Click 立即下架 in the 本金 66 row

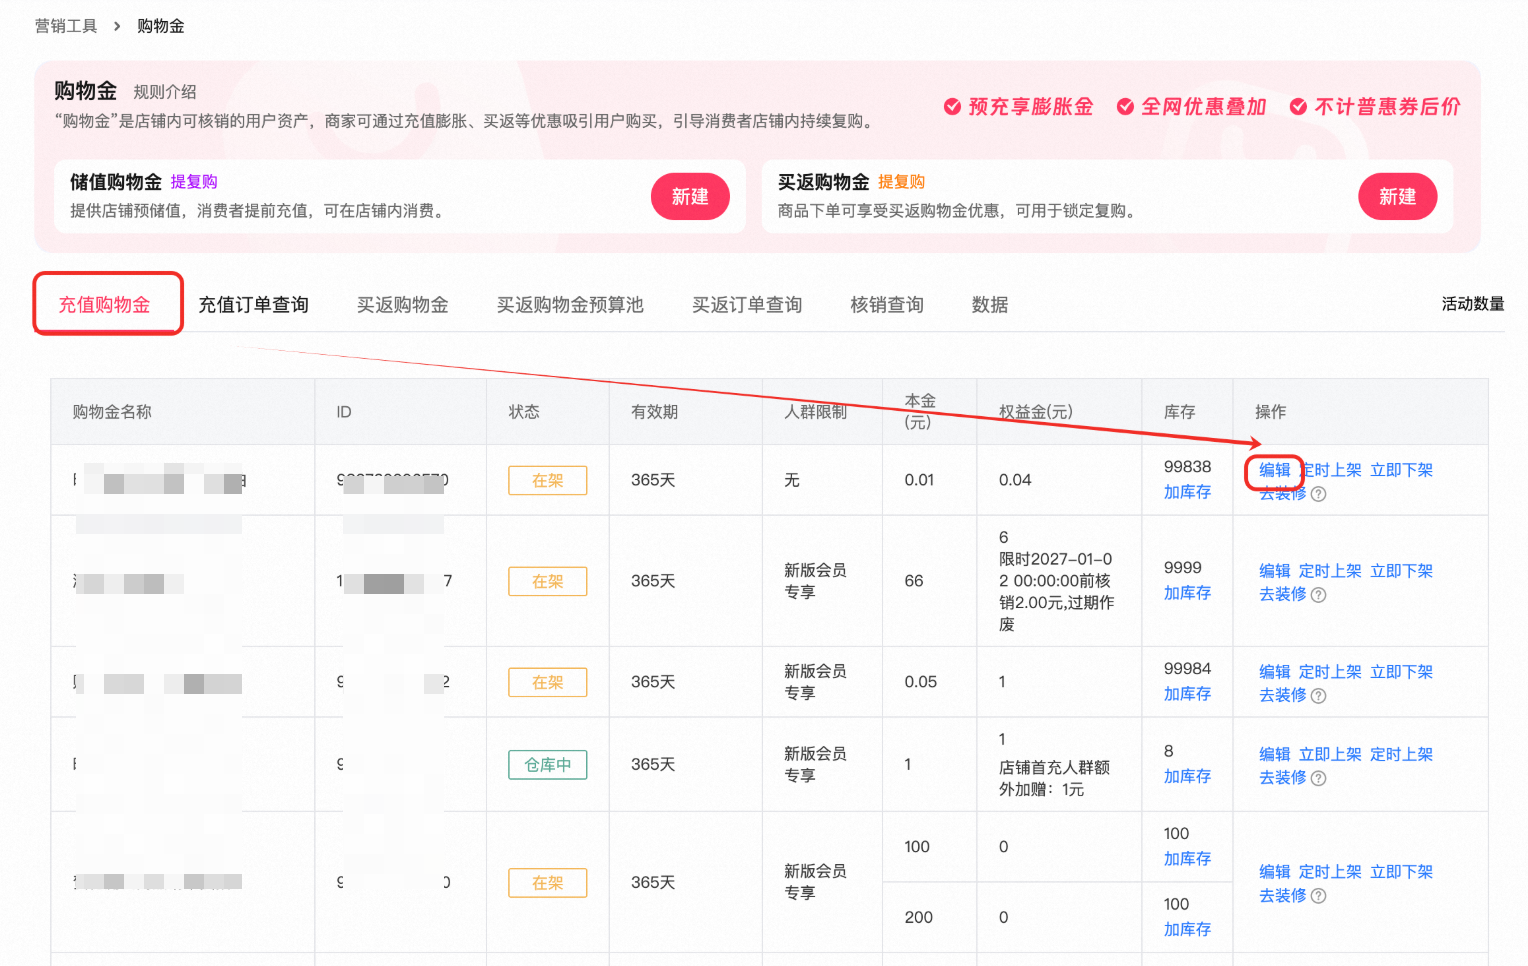pos(1401,571)
